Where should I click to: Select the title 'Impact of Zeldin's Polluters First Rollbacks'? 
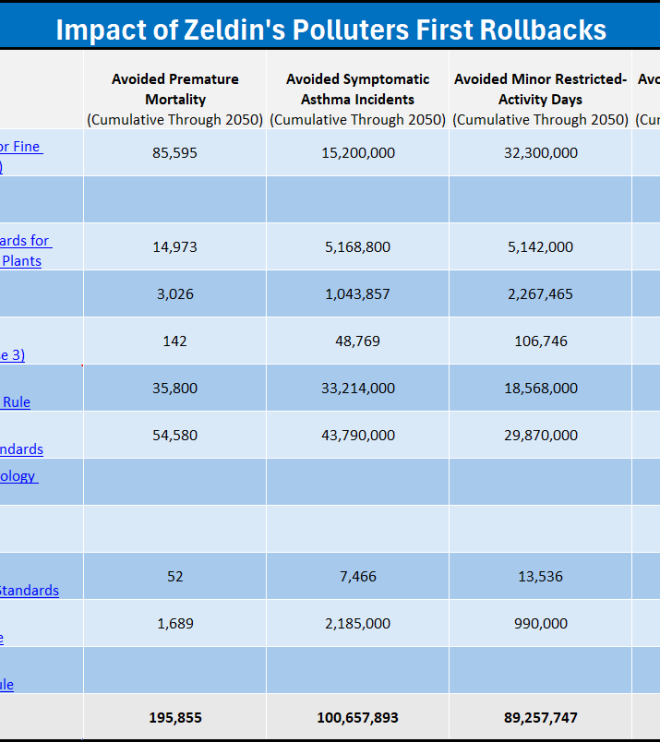[x=331, y=30]
